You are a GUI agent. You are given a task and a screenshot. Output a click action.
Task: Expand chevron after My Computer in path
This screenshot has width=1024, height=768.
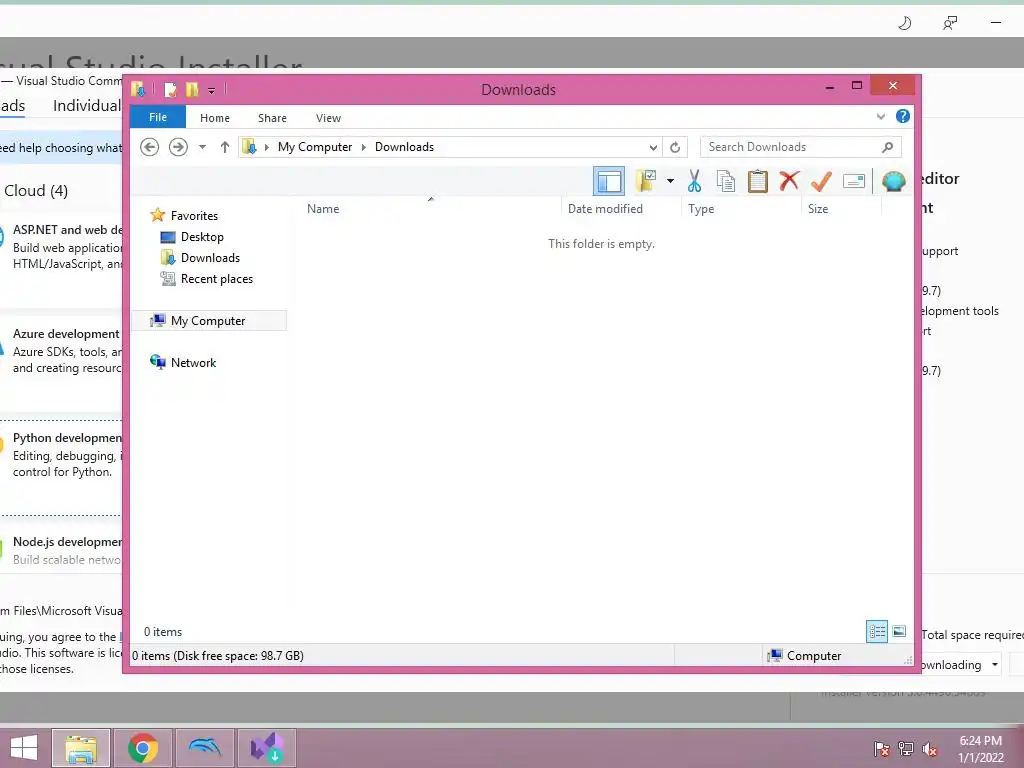click(364, 147)
